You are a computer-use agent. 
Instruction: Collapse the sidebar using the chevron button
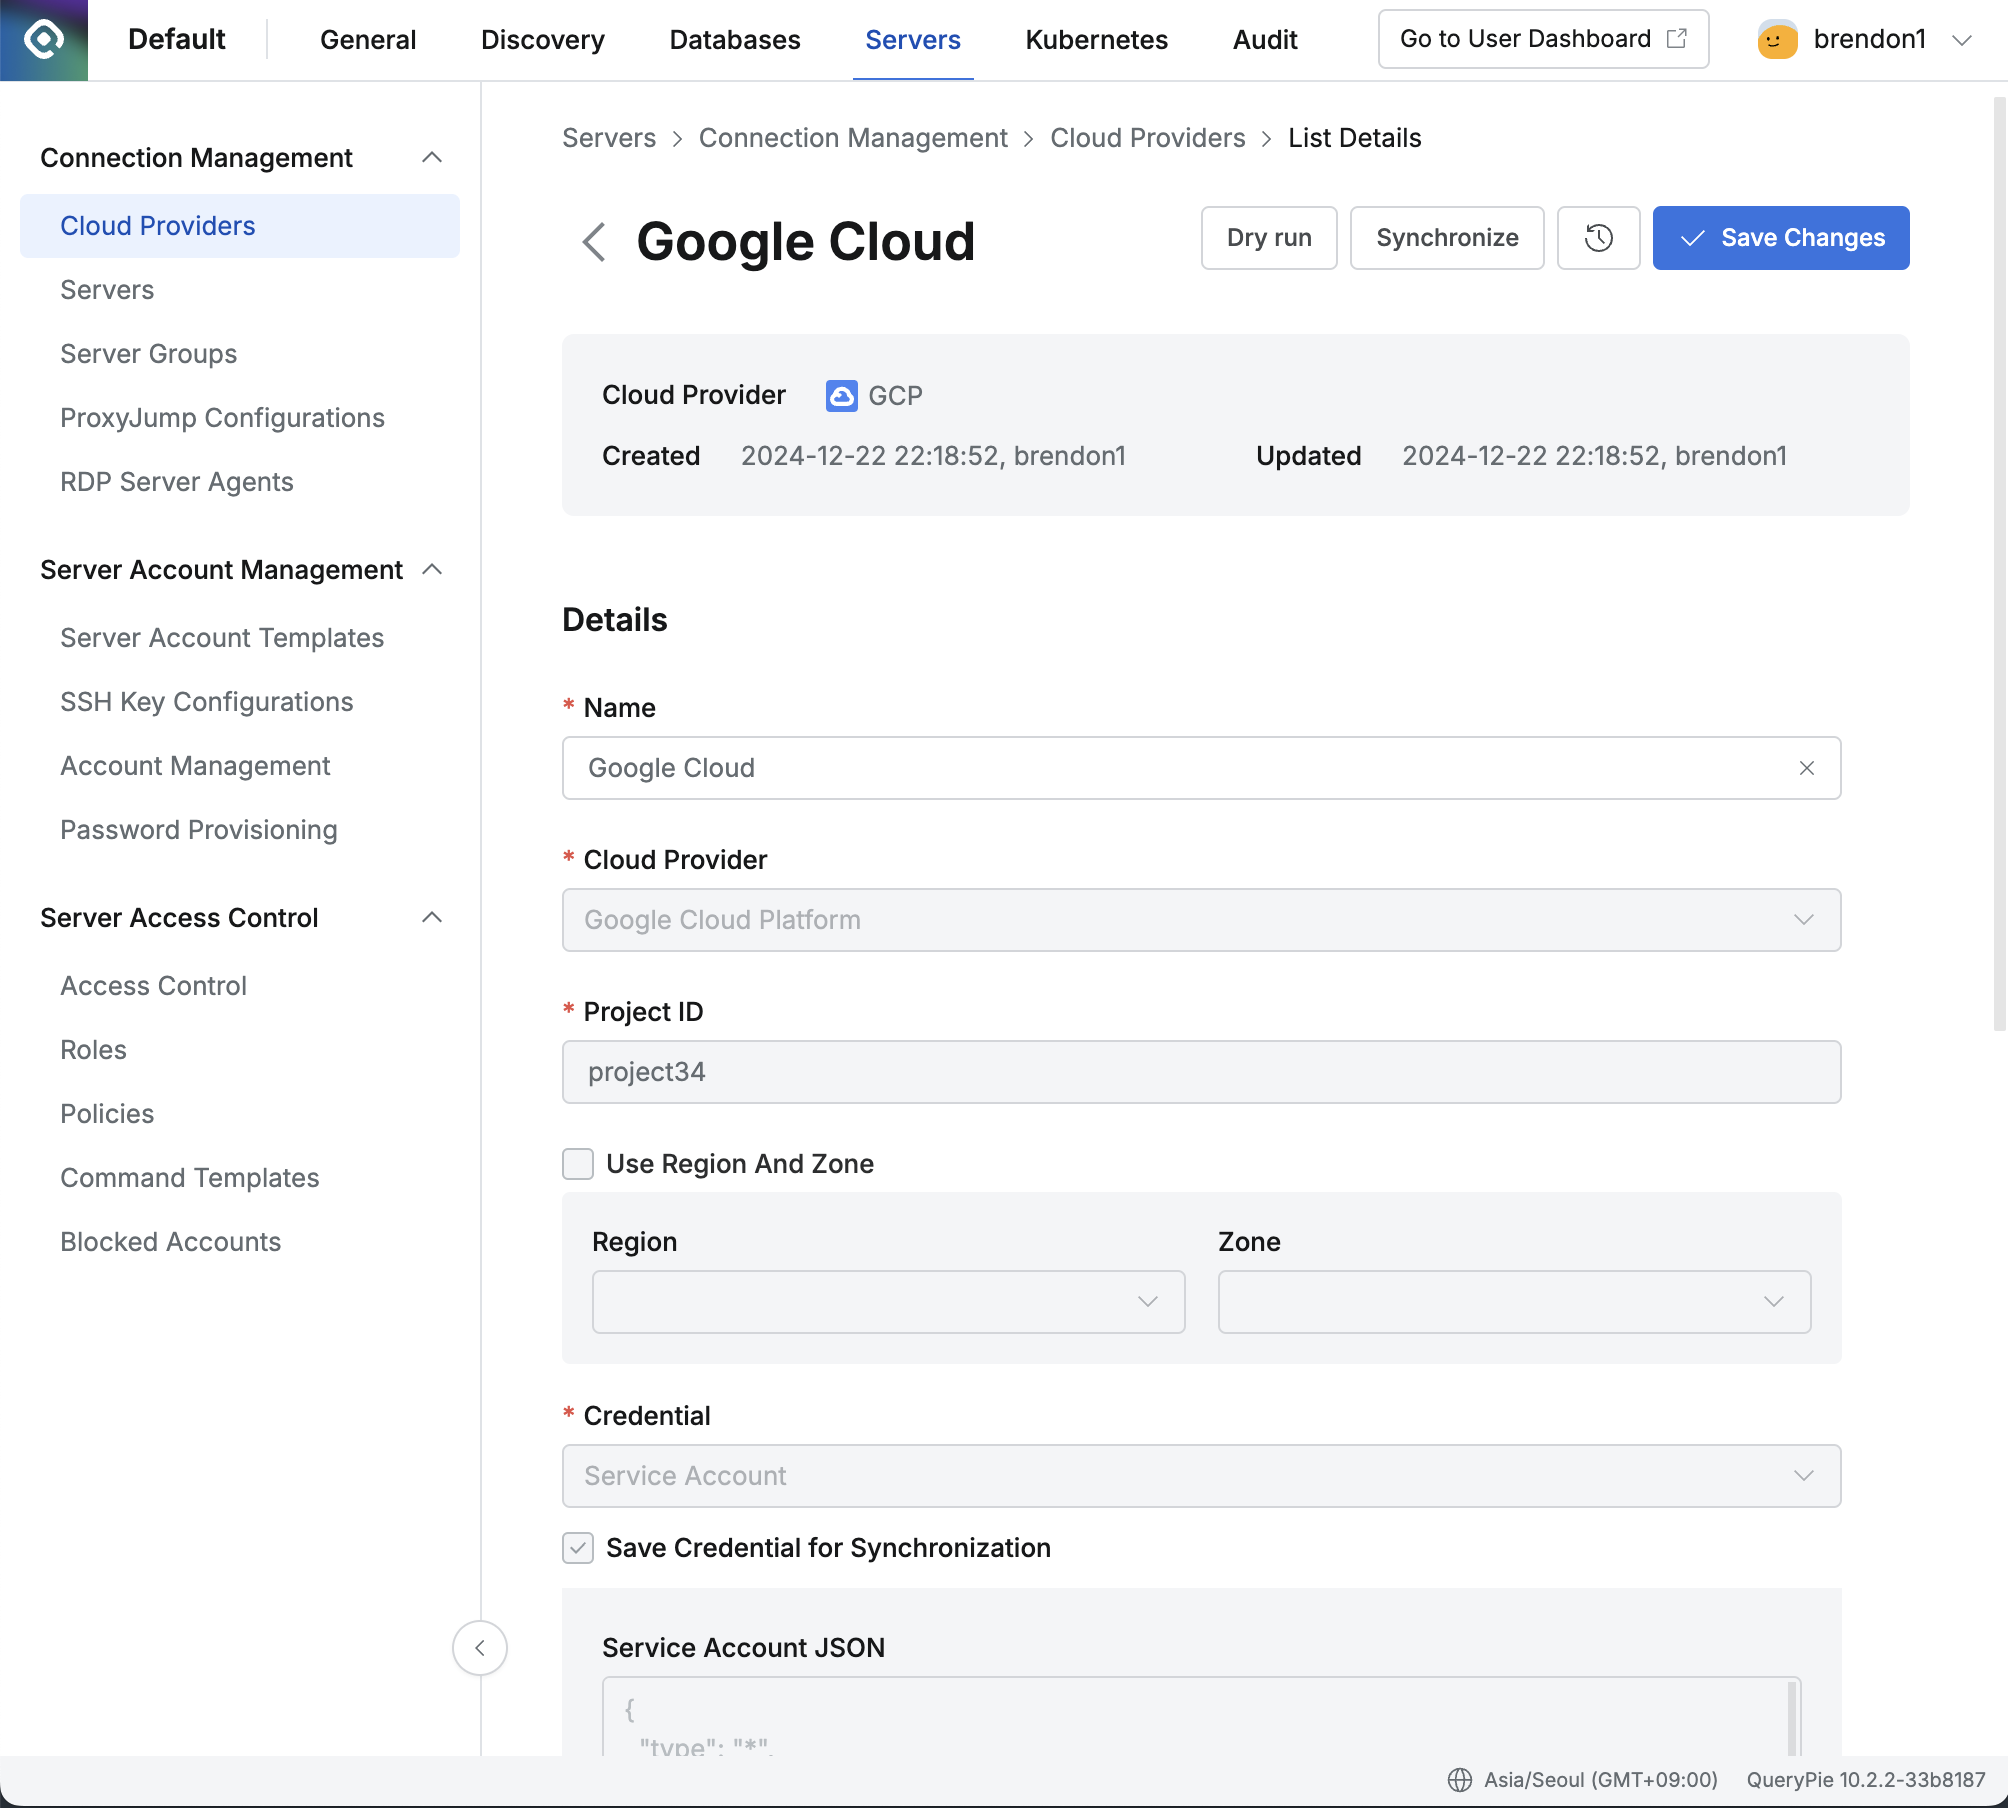point(480,1648)
